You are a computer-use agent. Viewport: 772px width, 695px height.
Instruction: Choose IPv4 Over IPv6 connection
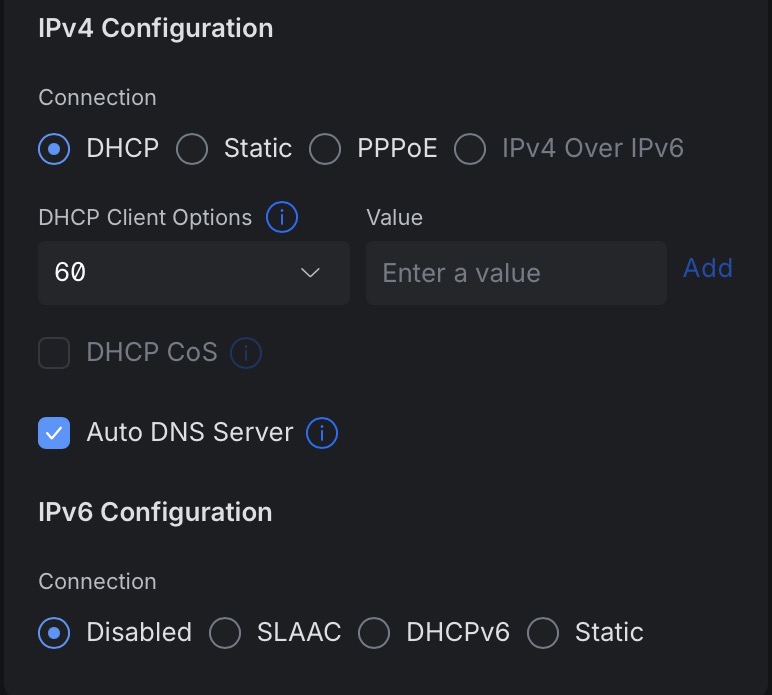click(470, 149)
